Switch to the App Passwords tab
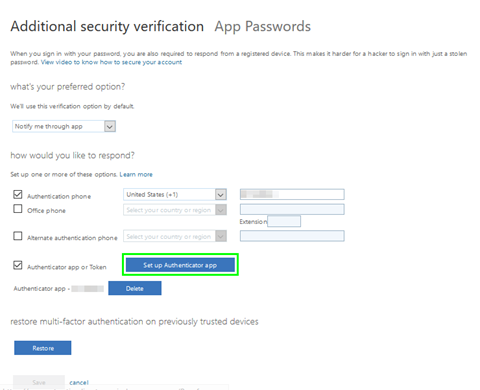480x390 pixels. click(x=263, y=27)
